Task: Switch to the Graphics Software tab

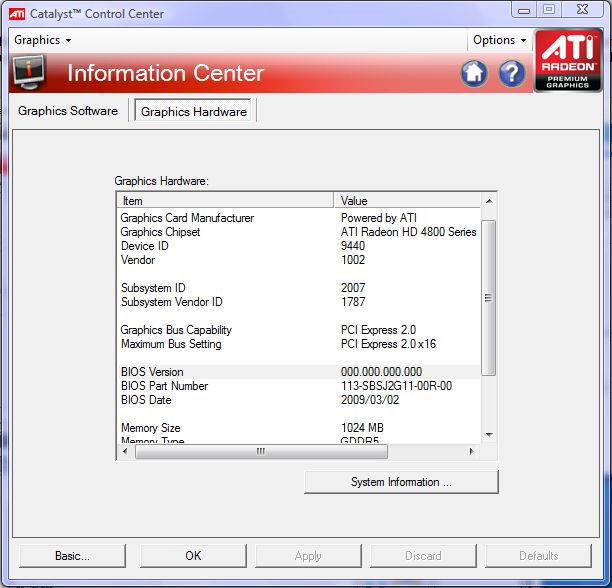Action: (68, 111)
